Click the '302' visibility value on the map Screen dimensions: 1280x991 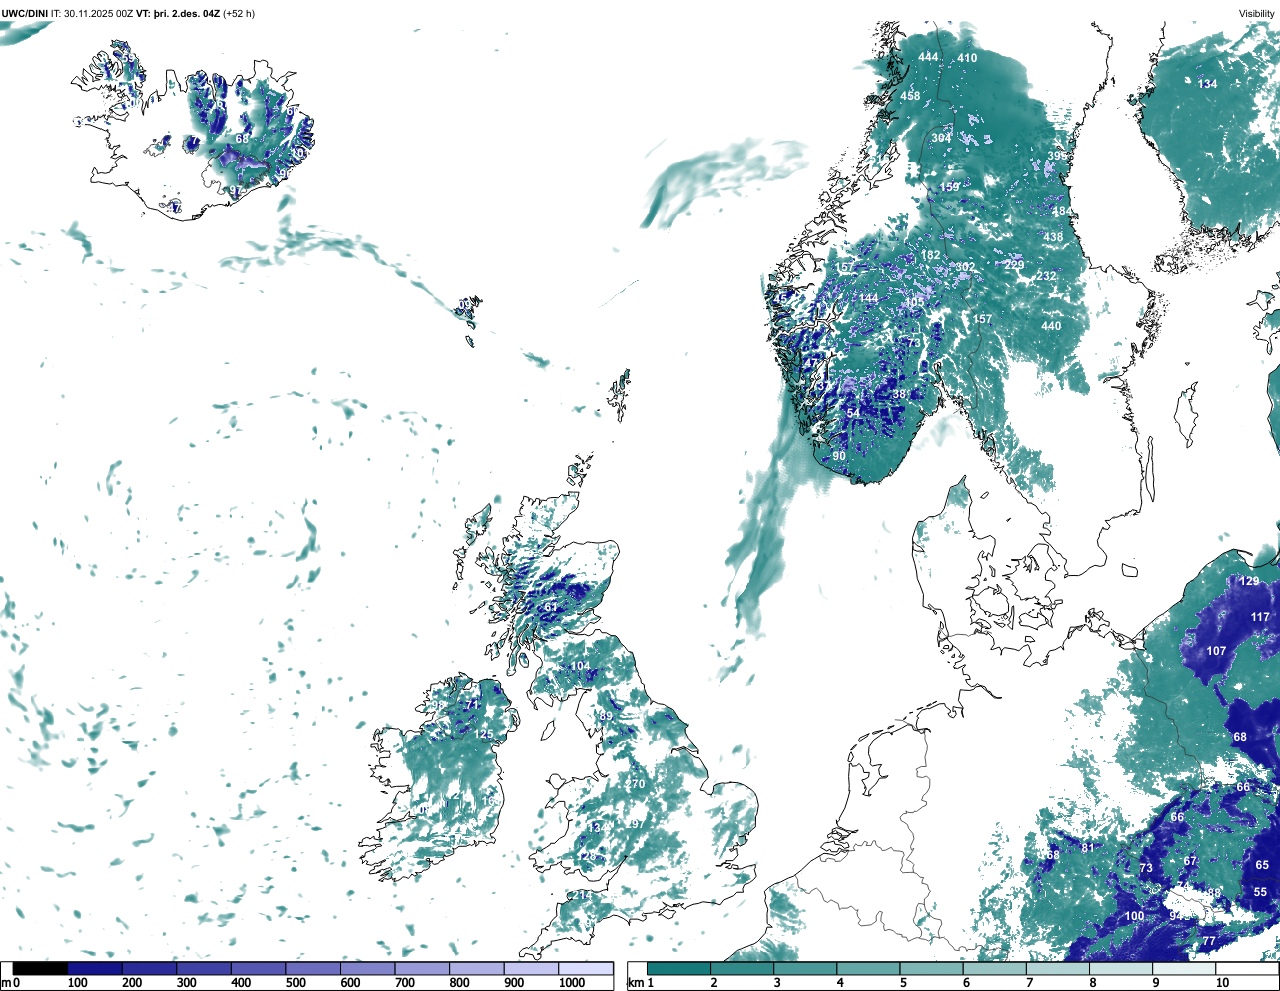pyautogui.click(x=965, y=267)
